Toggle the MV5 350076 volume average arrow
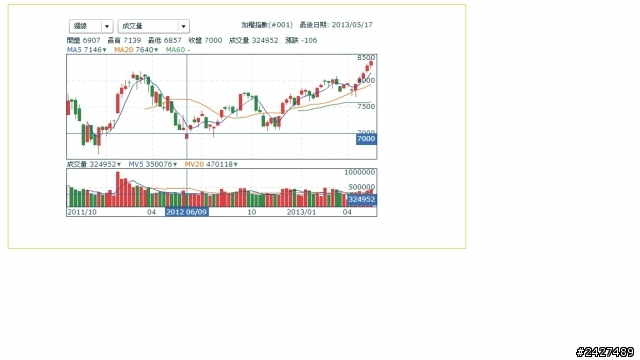Screen dimensions: 640x360 coord(175,164)
